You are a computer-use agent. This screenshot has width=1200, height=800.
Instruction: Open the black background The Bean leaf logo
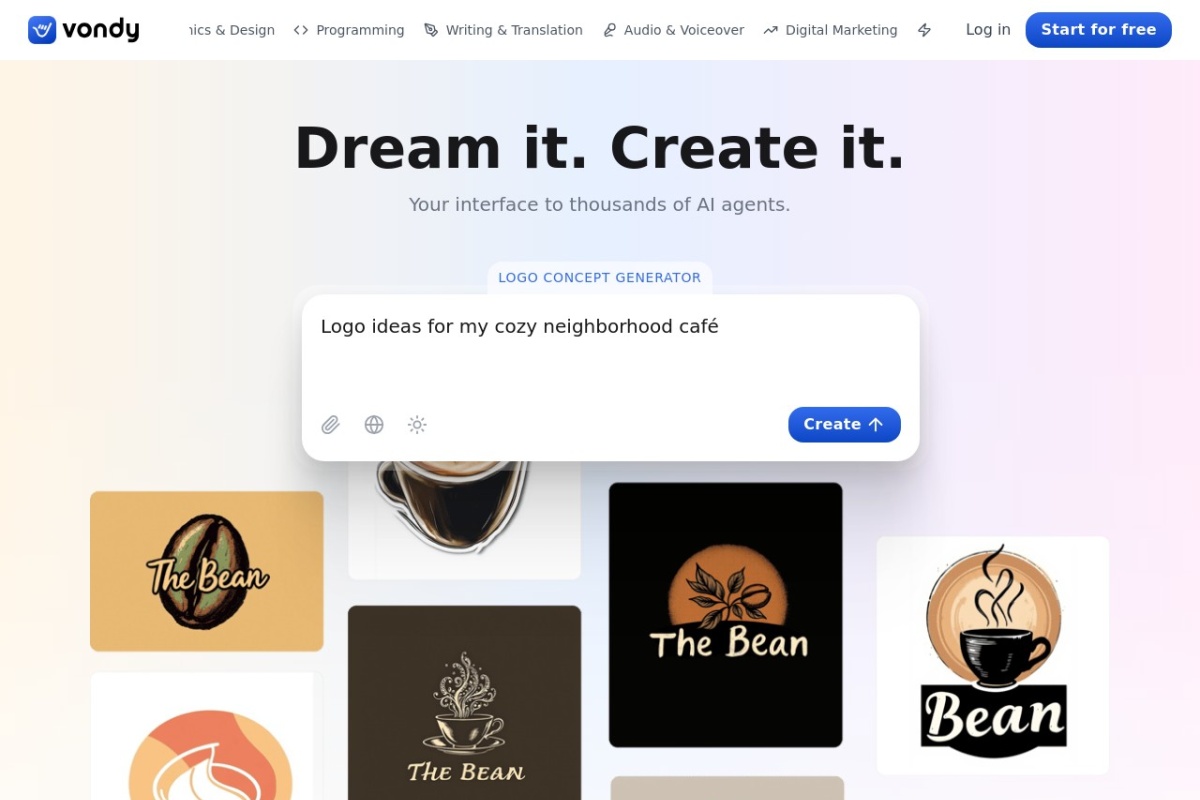pyautogui.click(x=726, y=615)
